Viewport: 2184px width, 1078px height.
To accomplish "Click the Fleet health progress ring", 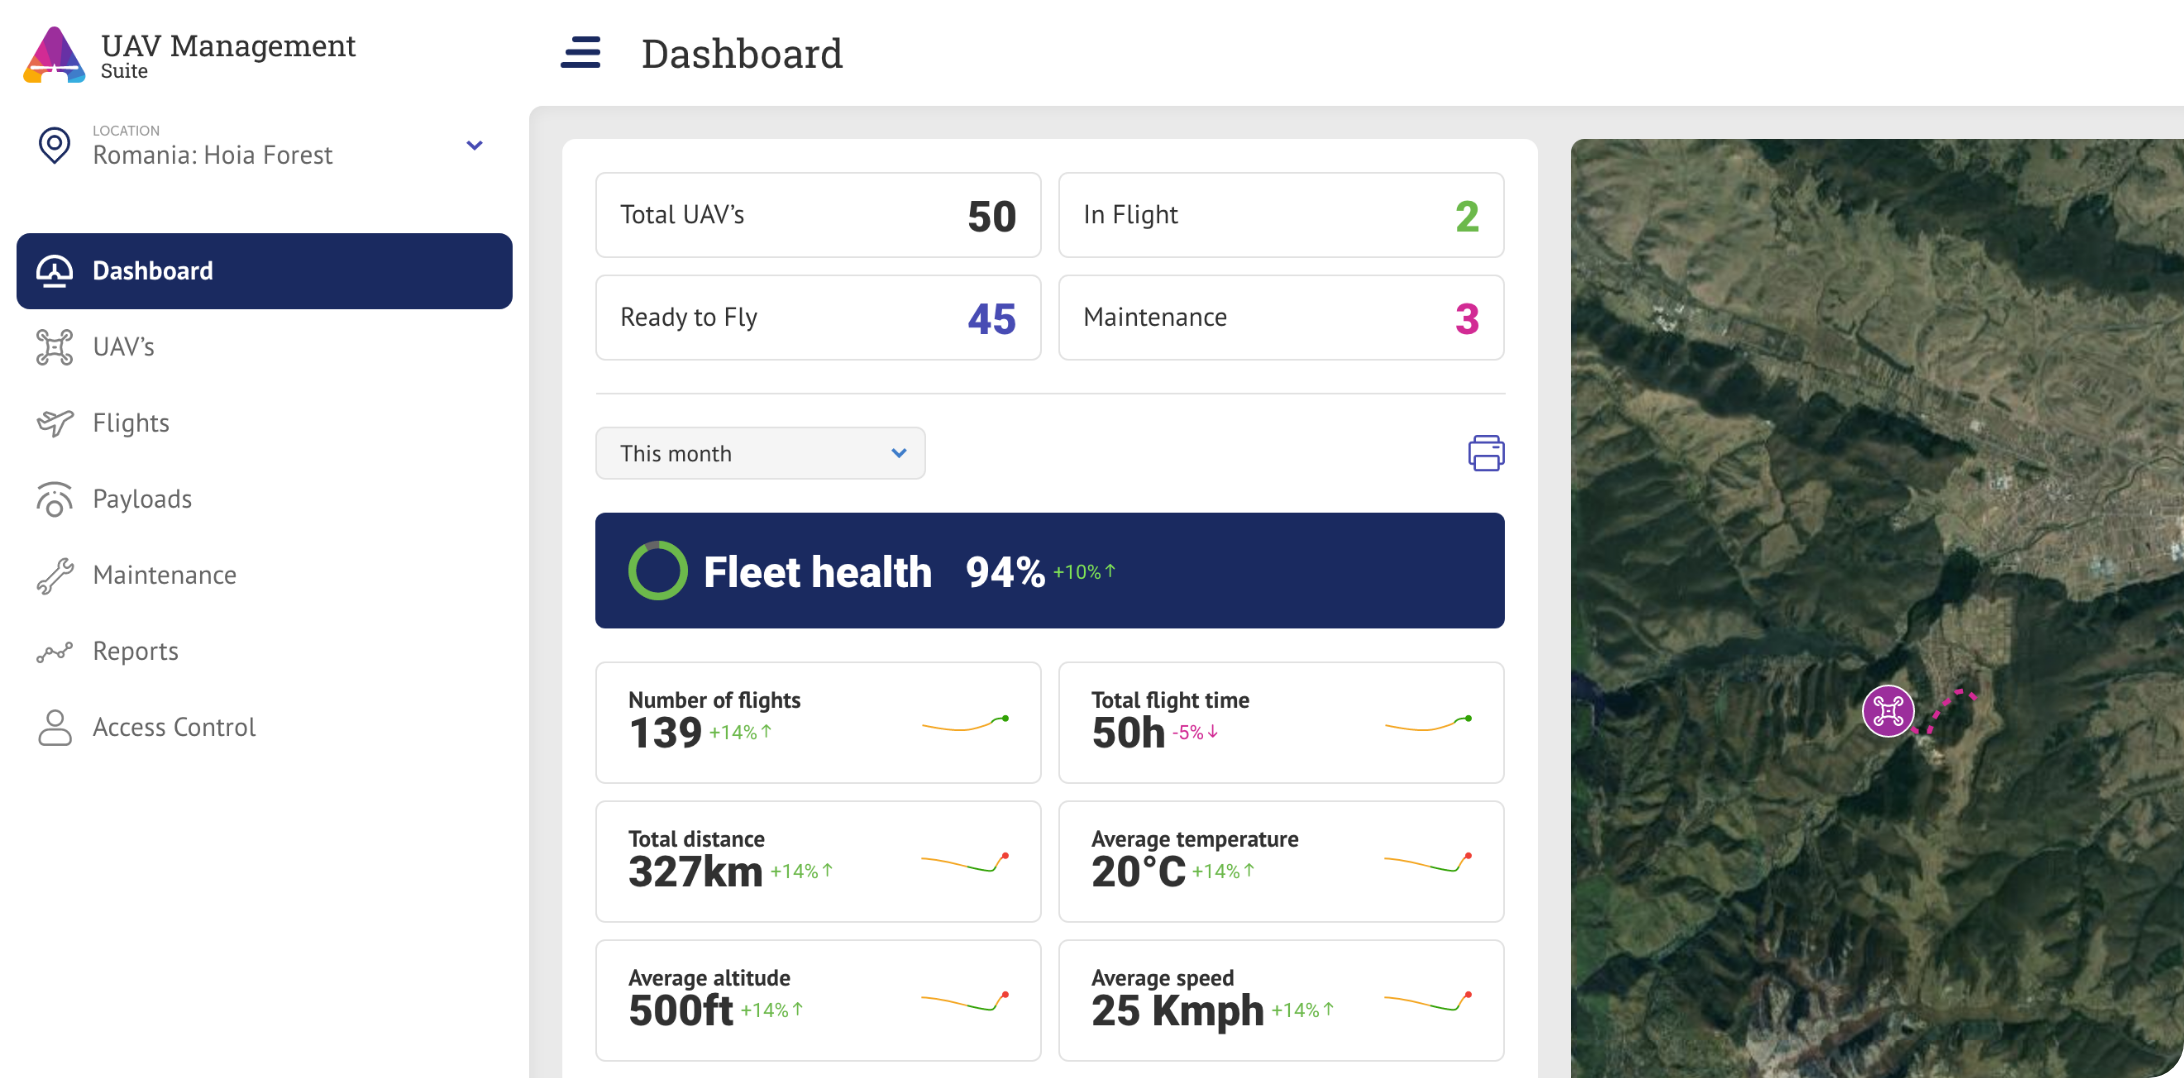I will pos(657,571).
